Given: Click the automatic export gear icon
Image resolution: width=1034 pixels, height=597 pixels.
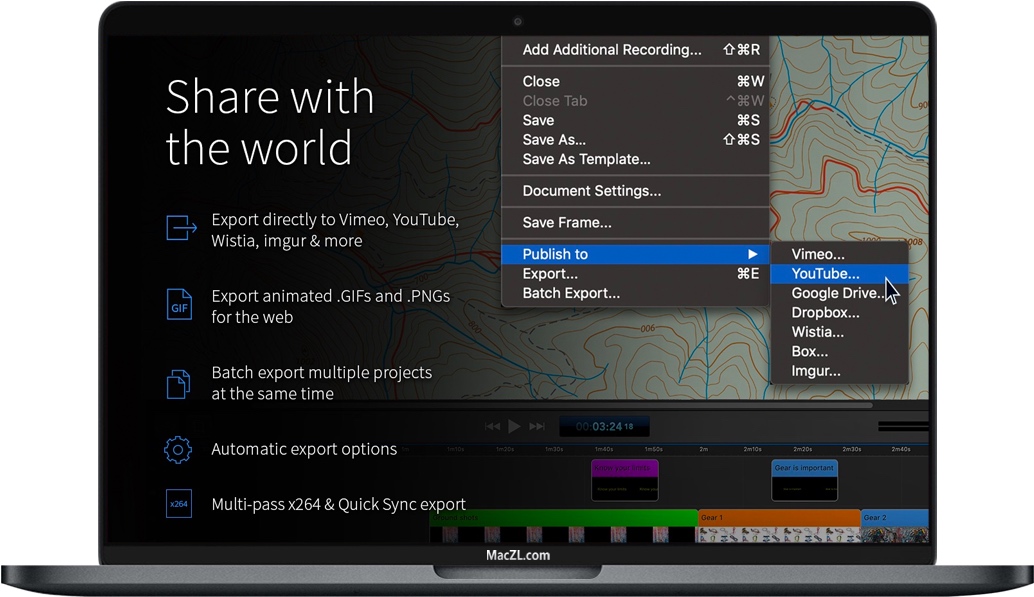Looking at the screenshot, I should click(178, 450).
